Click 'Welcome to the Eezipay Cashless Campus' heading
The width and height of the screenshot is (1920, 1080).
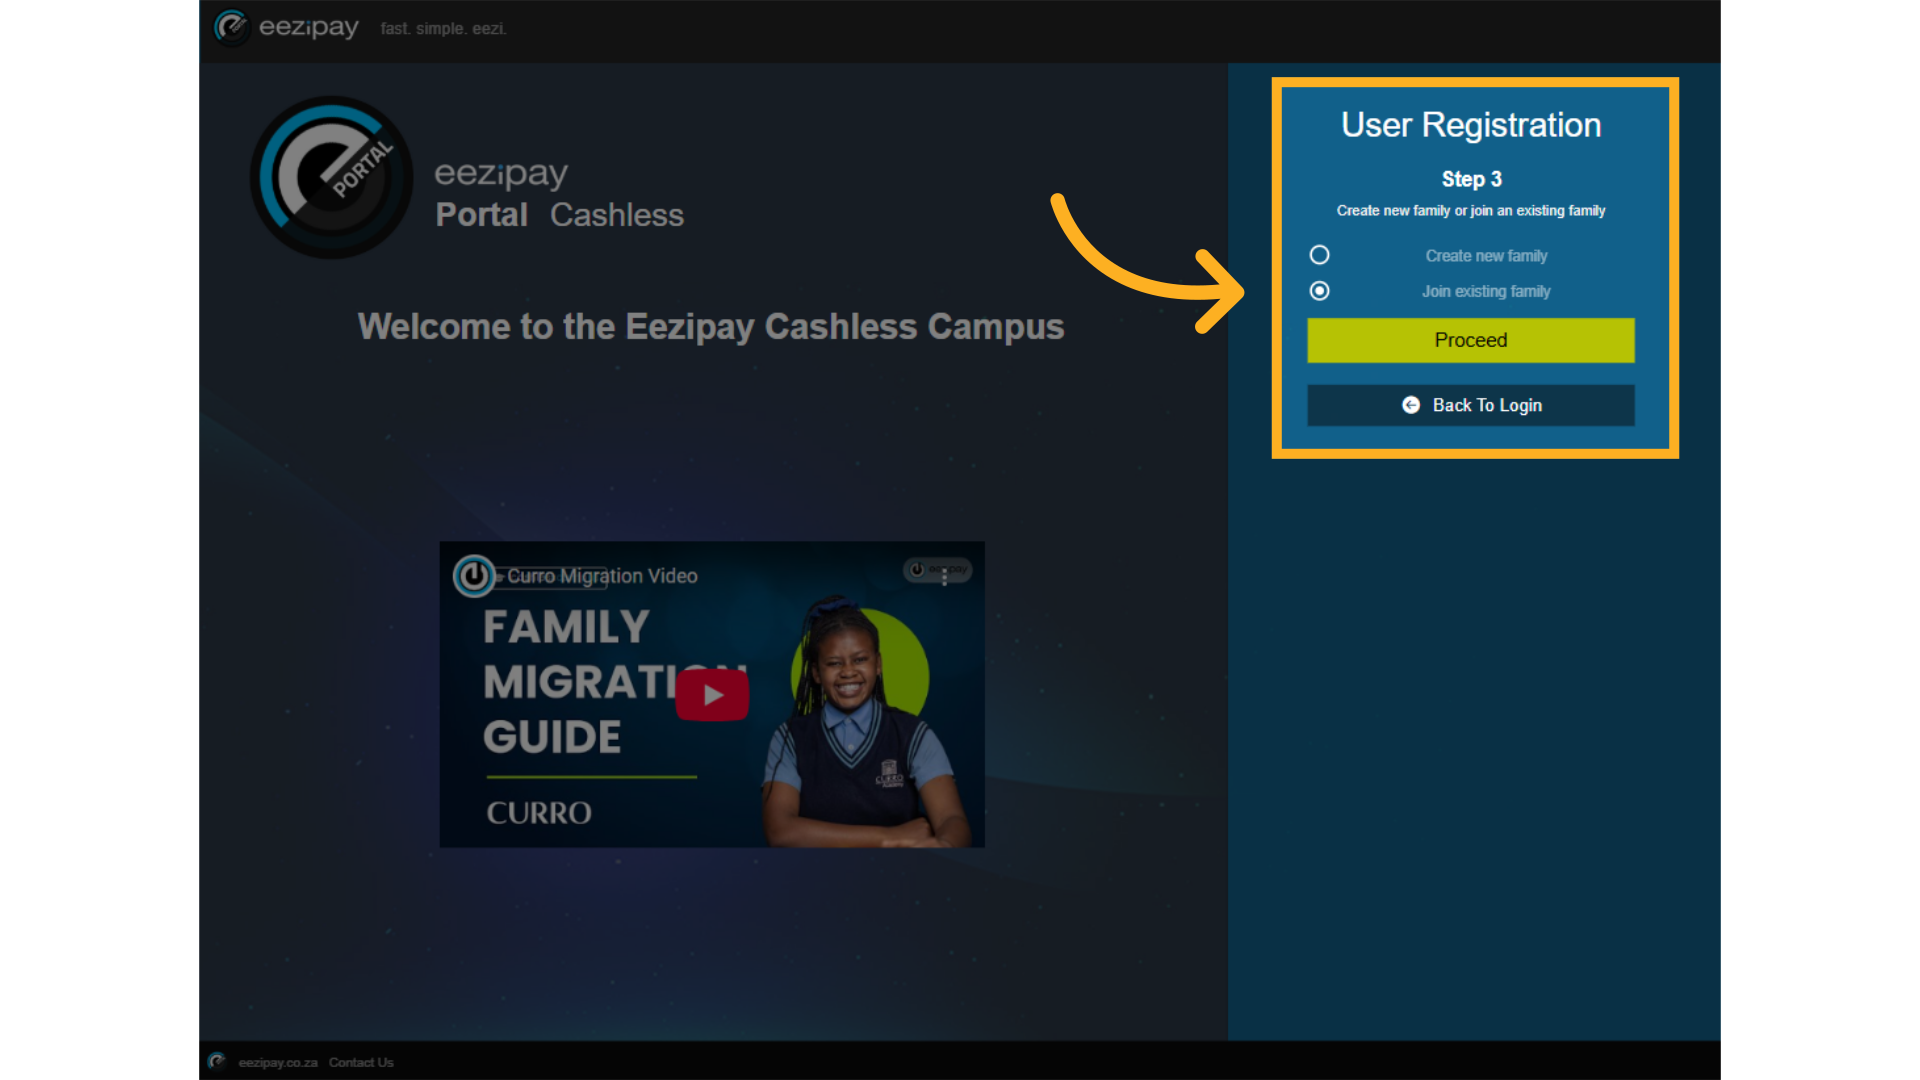(711, 327)
